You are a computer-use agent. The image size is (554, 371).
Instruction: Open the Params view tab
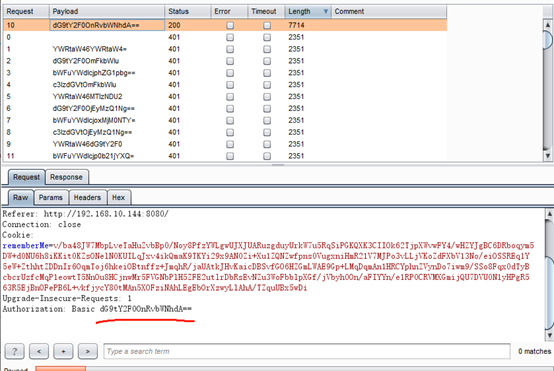tap(51, 198)
